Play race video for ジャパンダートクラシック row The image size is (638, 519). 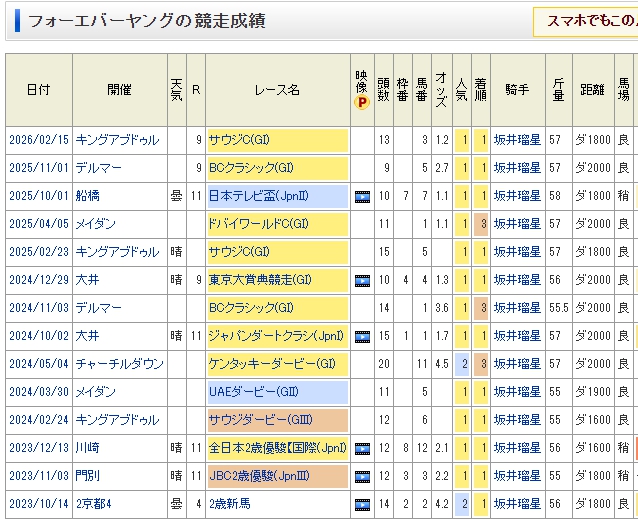362,337
